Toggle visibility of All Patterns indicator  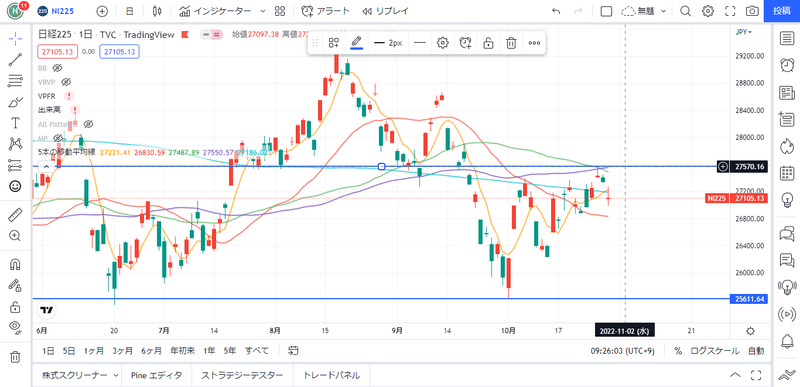click(x=88, y=124)
